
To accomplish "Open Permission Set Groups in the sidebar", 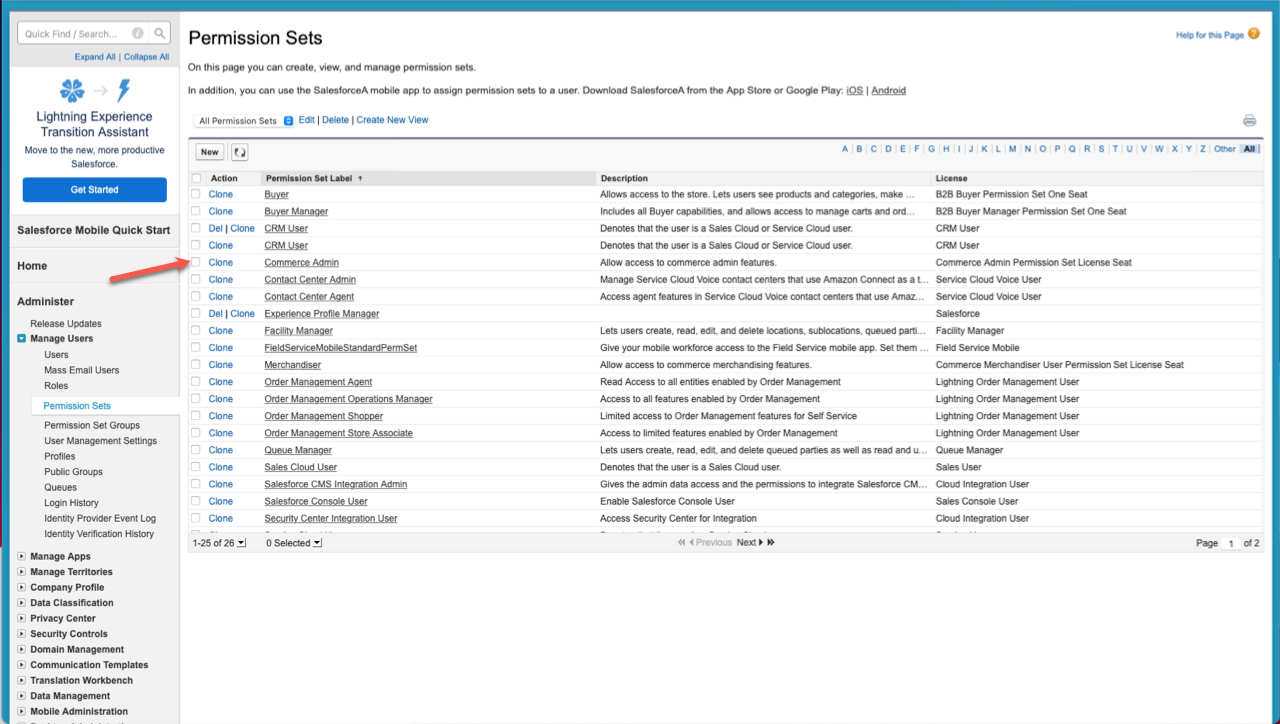I will tap(92, 425).
